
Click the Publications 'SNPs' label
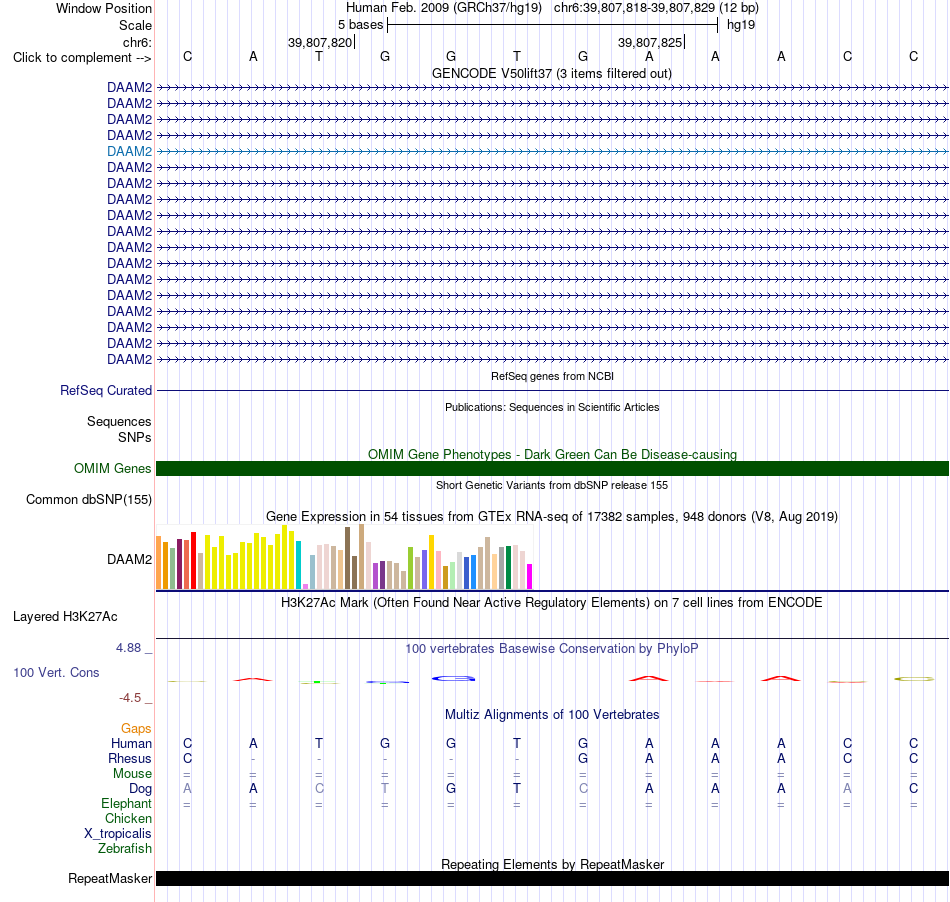[135, 437]
